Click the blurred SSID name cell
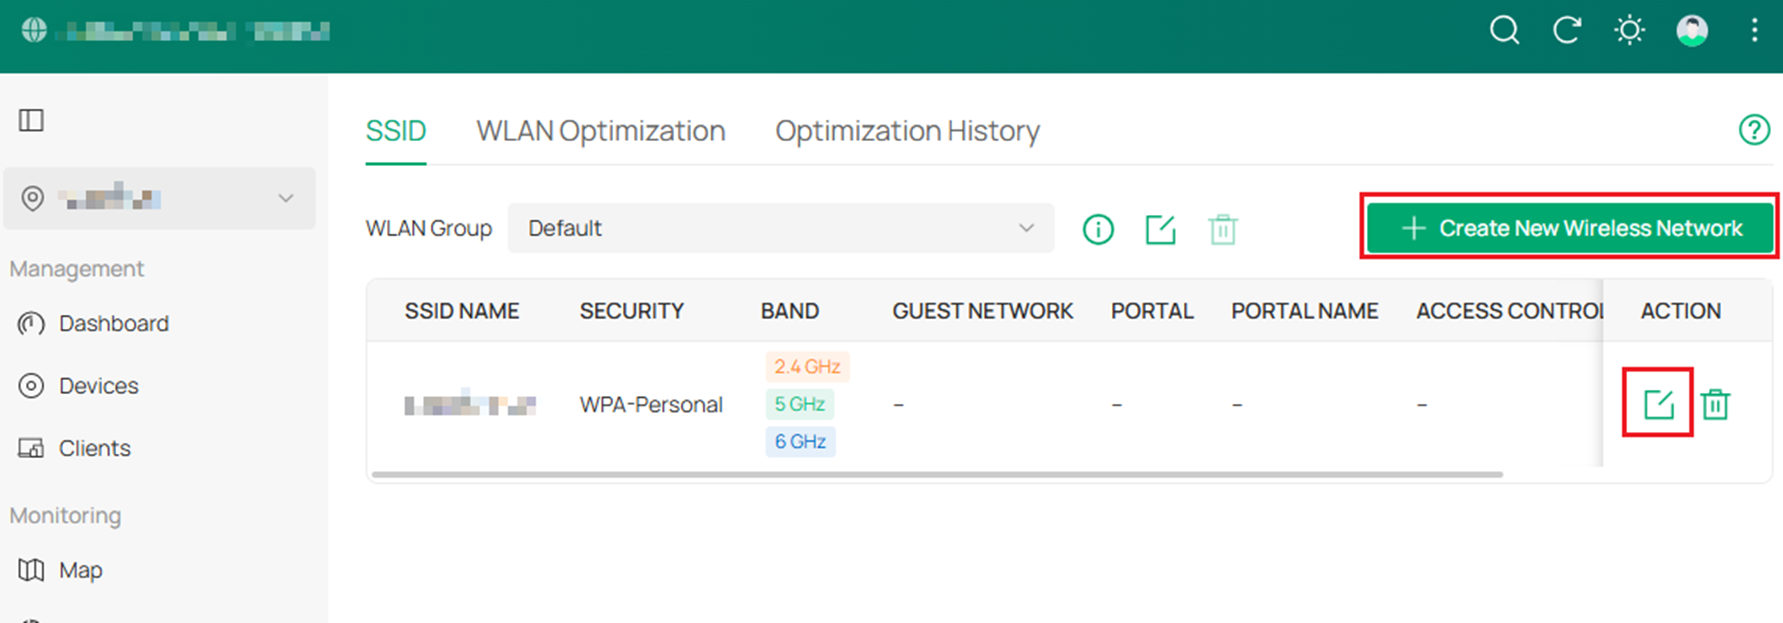This screenshot has width=1783, height=623. (x=470, y=404)
